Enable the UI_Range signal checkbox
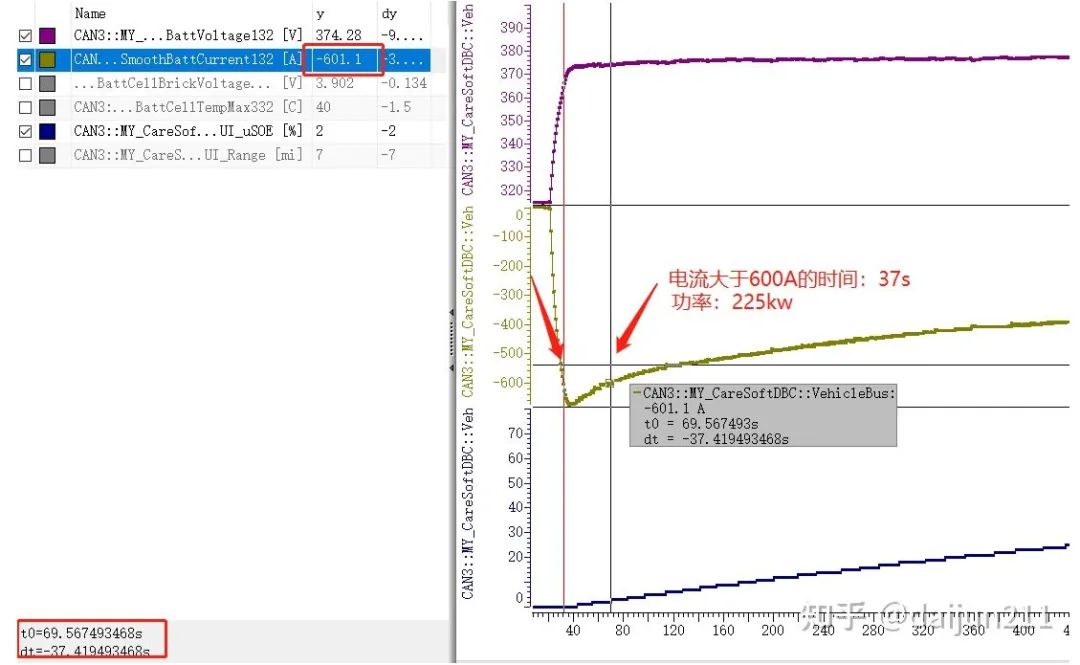1080x665 pixels. click(25, 155)
